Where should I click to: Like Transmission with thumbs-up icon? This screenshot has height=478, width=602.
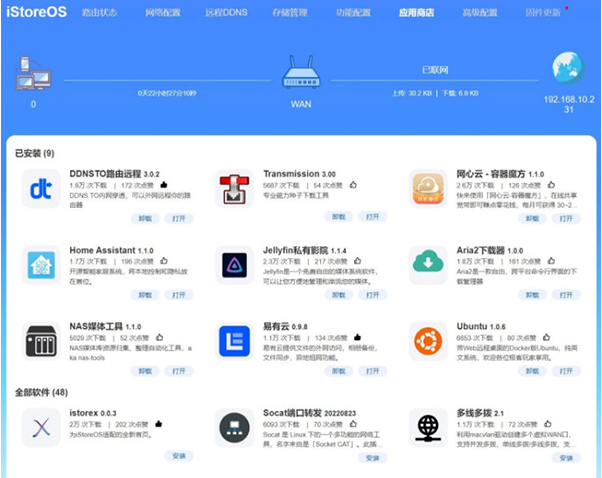[353, 185]
